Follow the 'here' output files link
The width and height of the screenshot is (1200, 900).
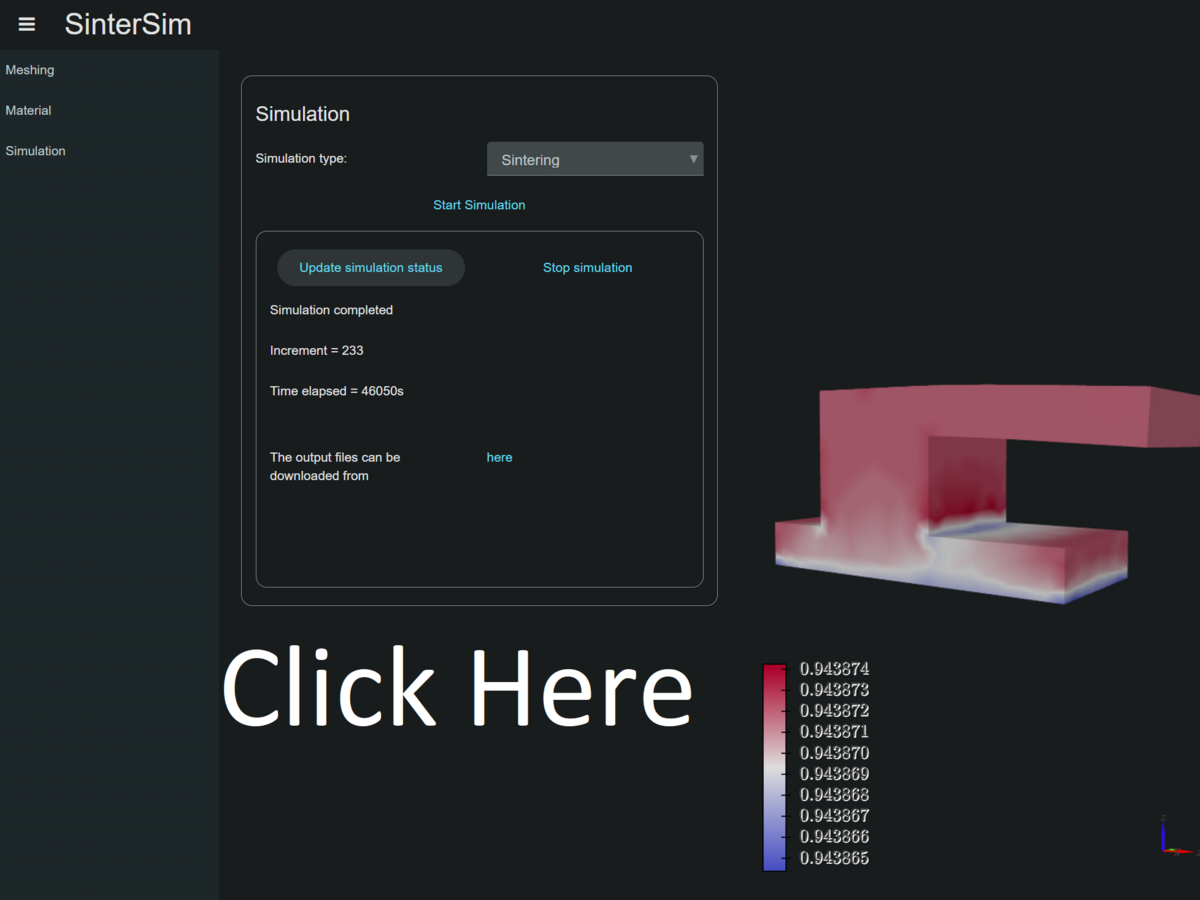click(x=499, y=457)
